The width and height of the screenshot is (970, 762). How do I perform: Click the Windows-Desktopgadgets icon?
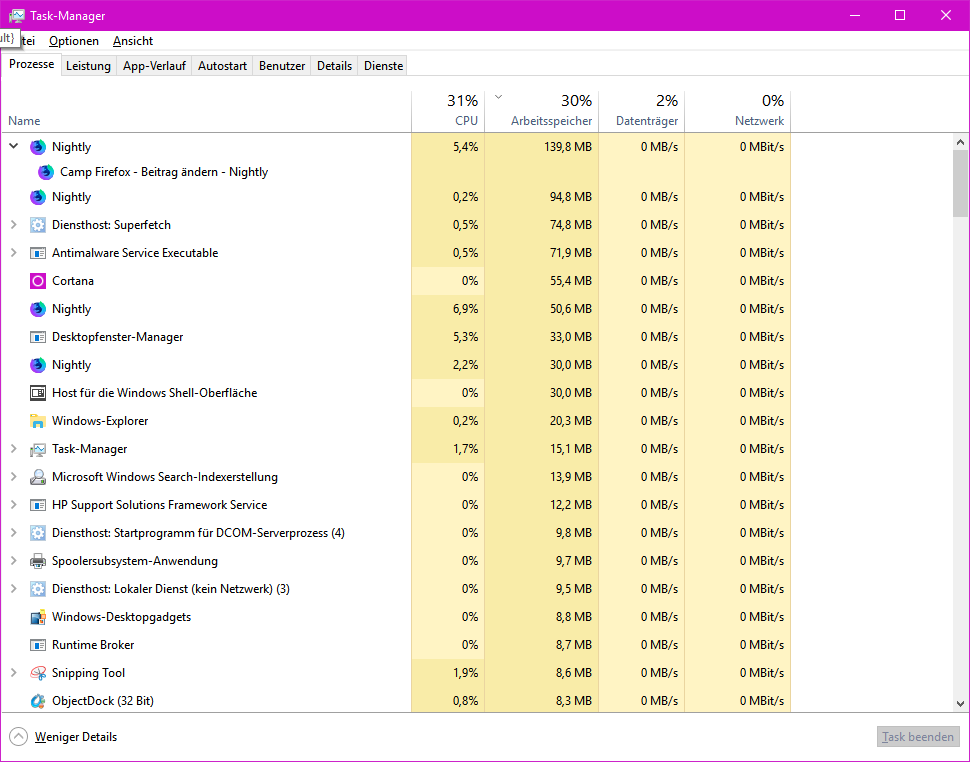(x=38, y=617)
